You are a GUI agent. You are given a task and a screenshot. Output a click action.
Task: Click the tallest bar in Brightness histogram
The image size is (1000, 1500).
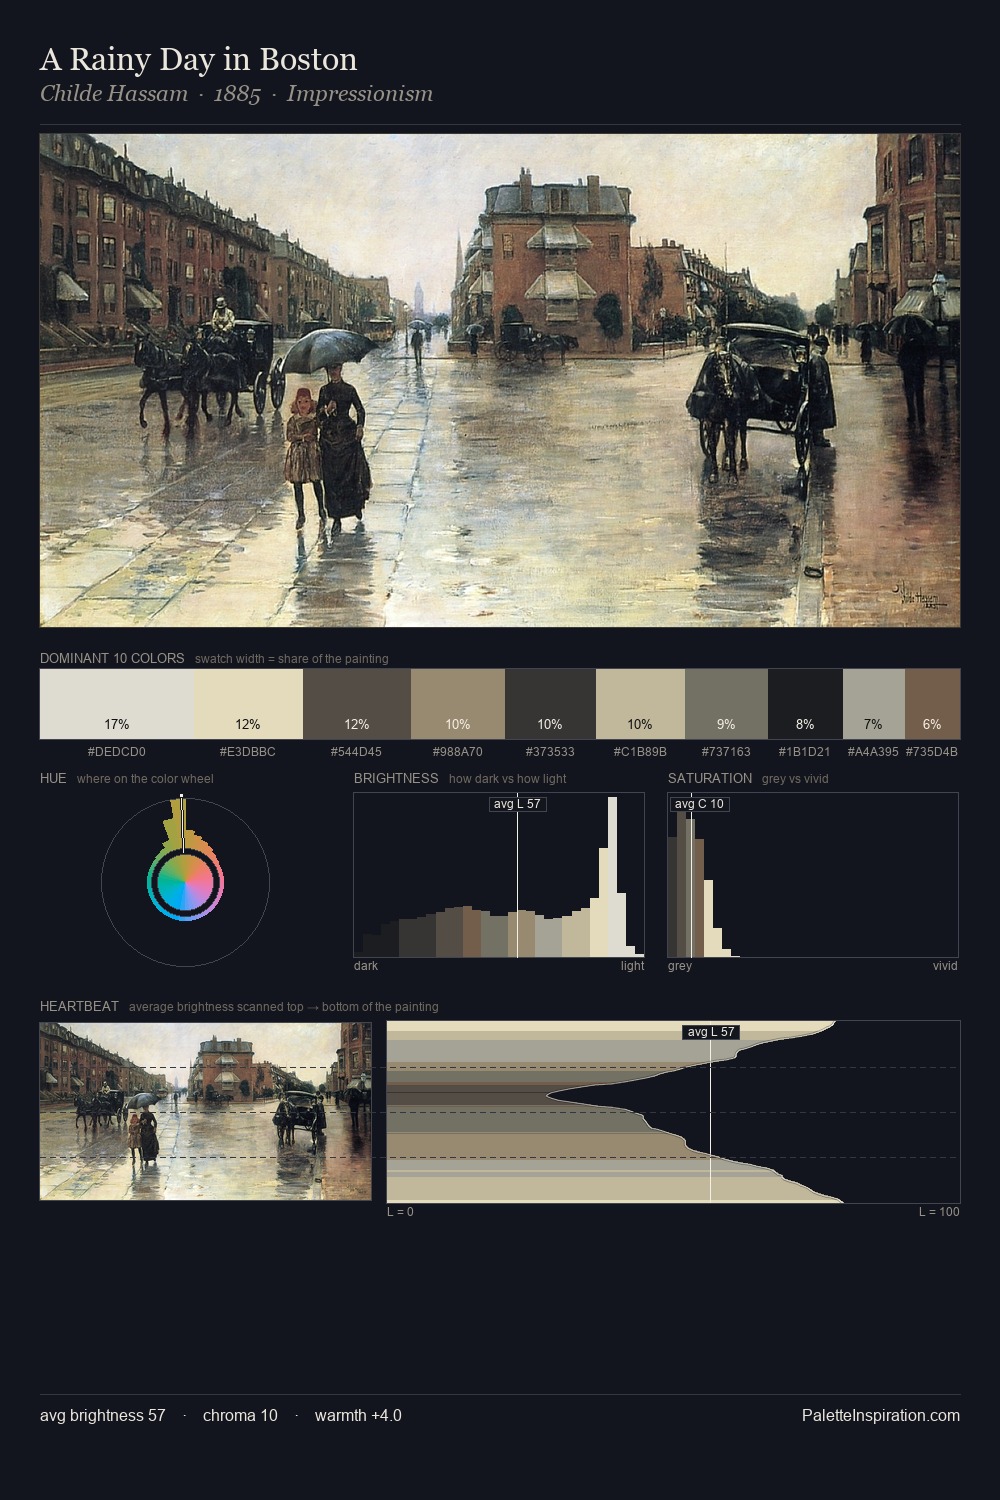613,878
